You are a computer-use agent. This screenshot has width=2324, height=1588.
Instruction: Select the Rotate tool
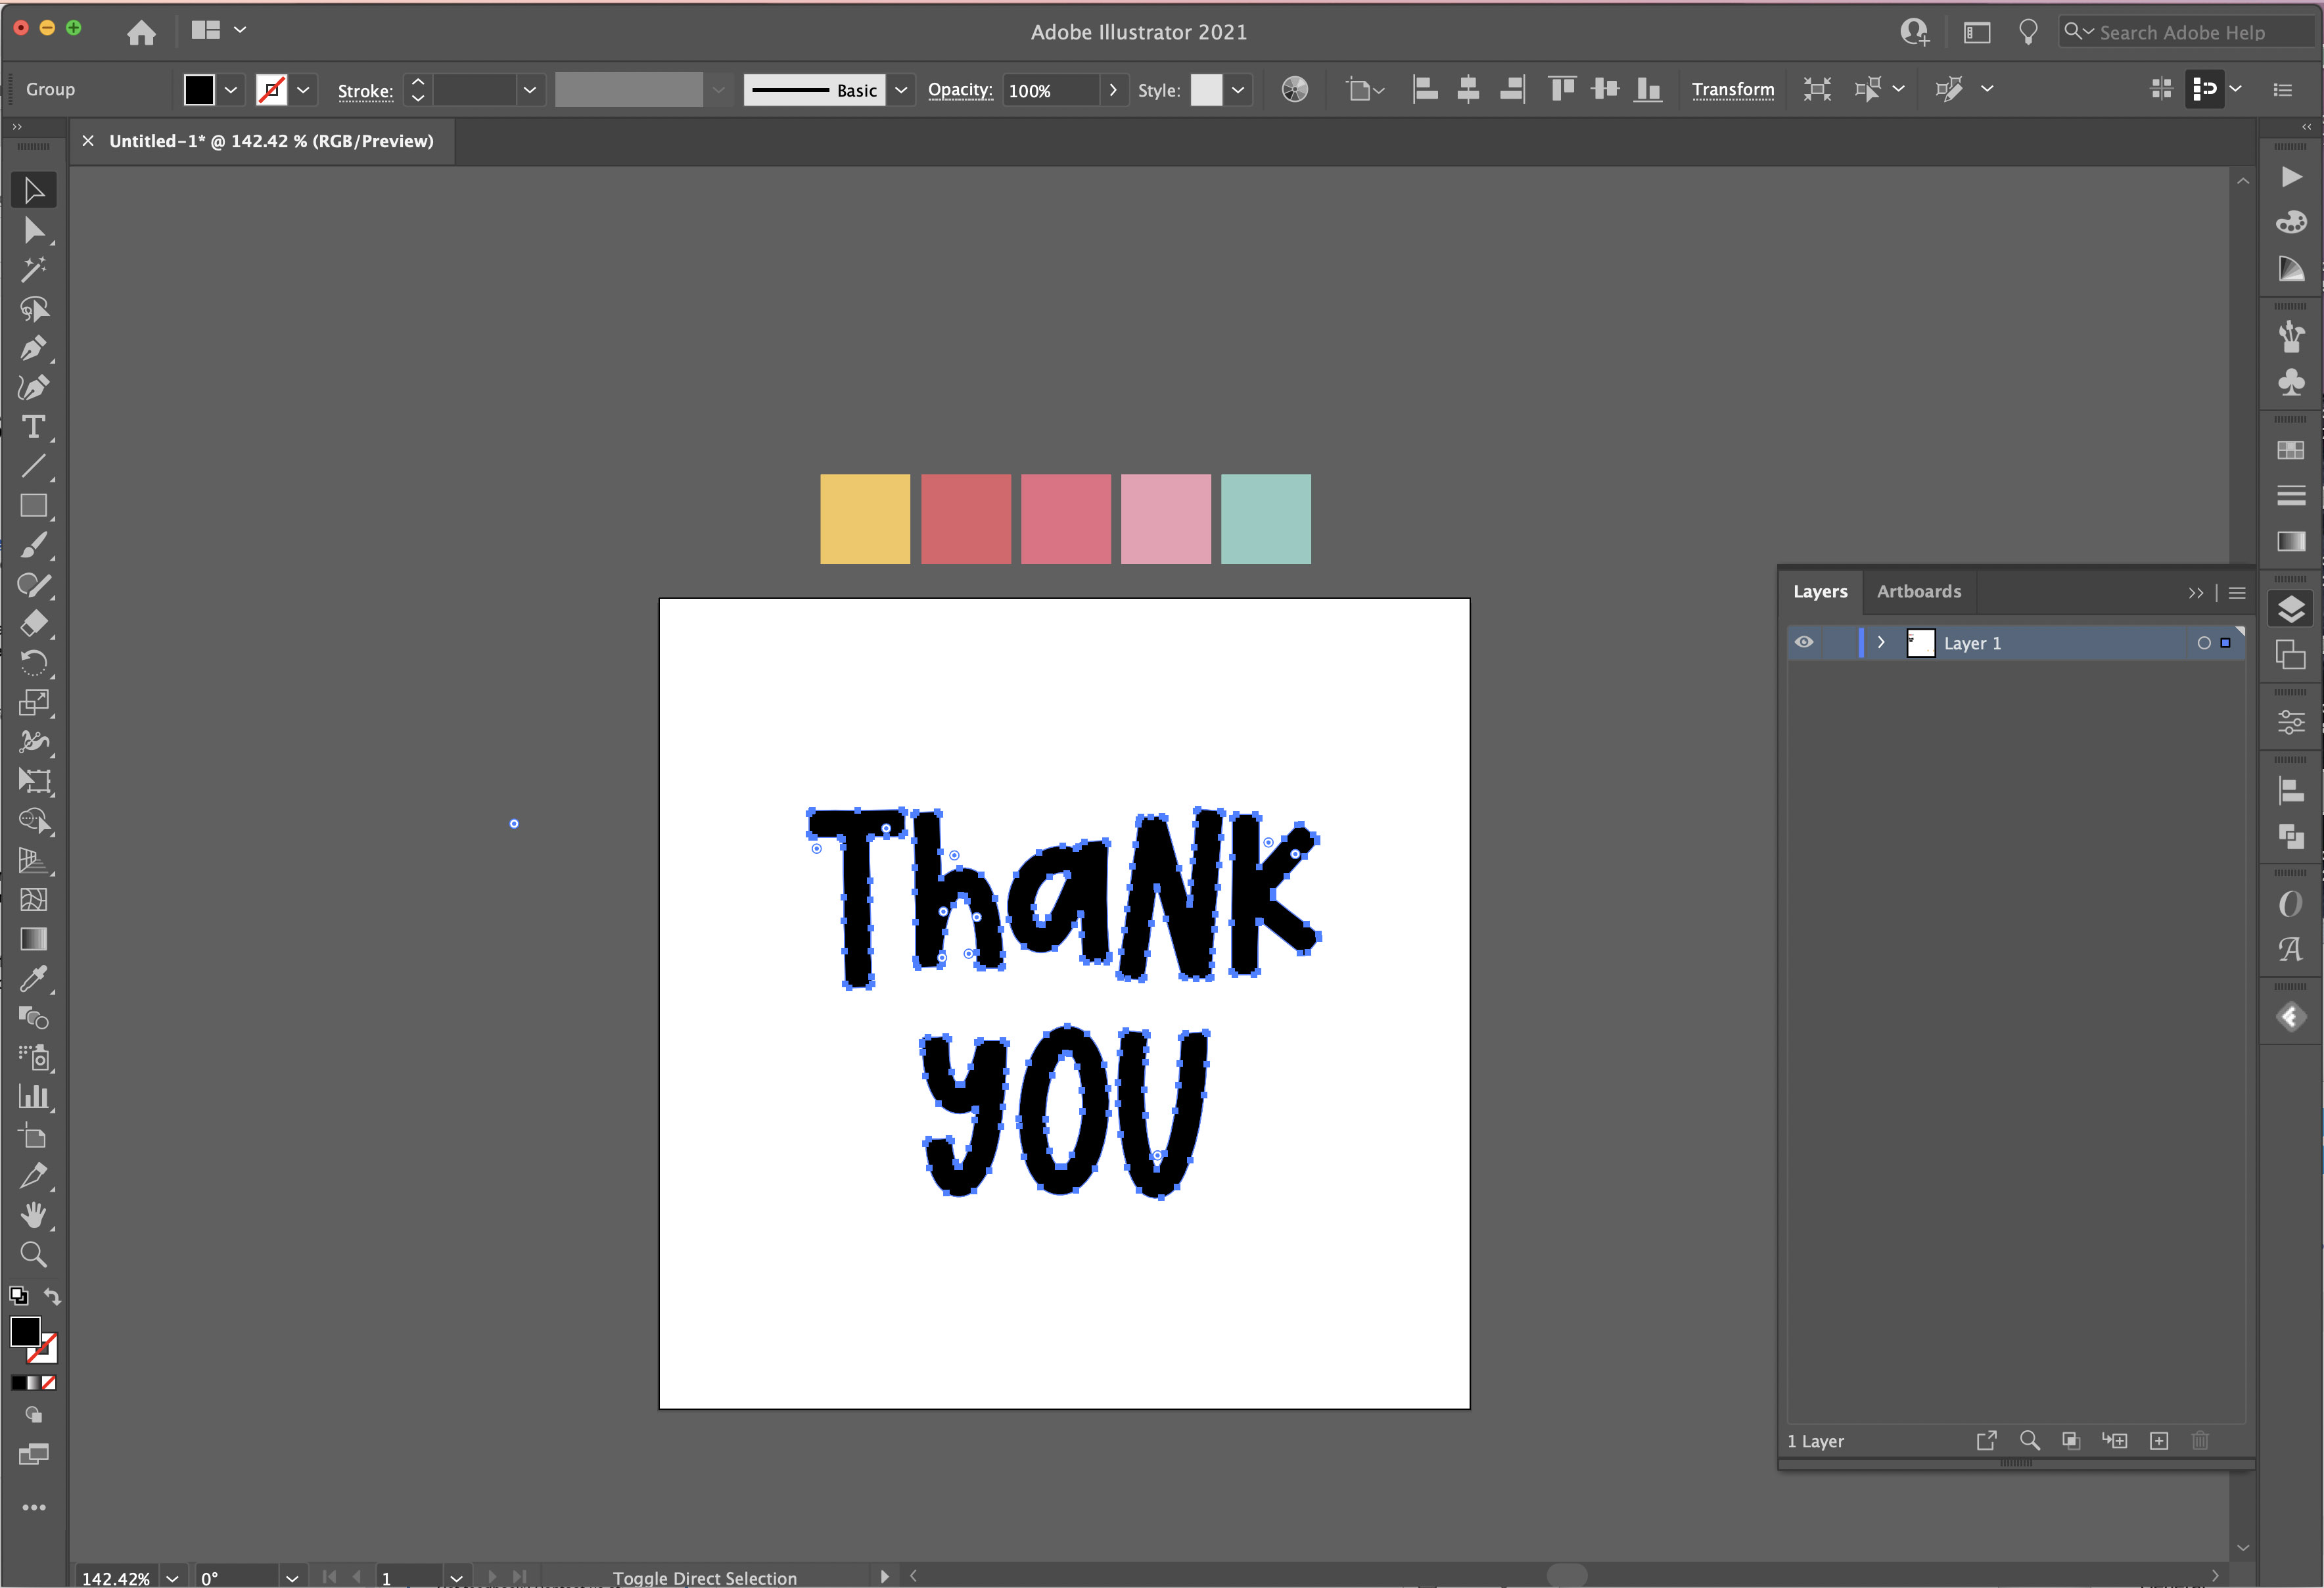33,663
